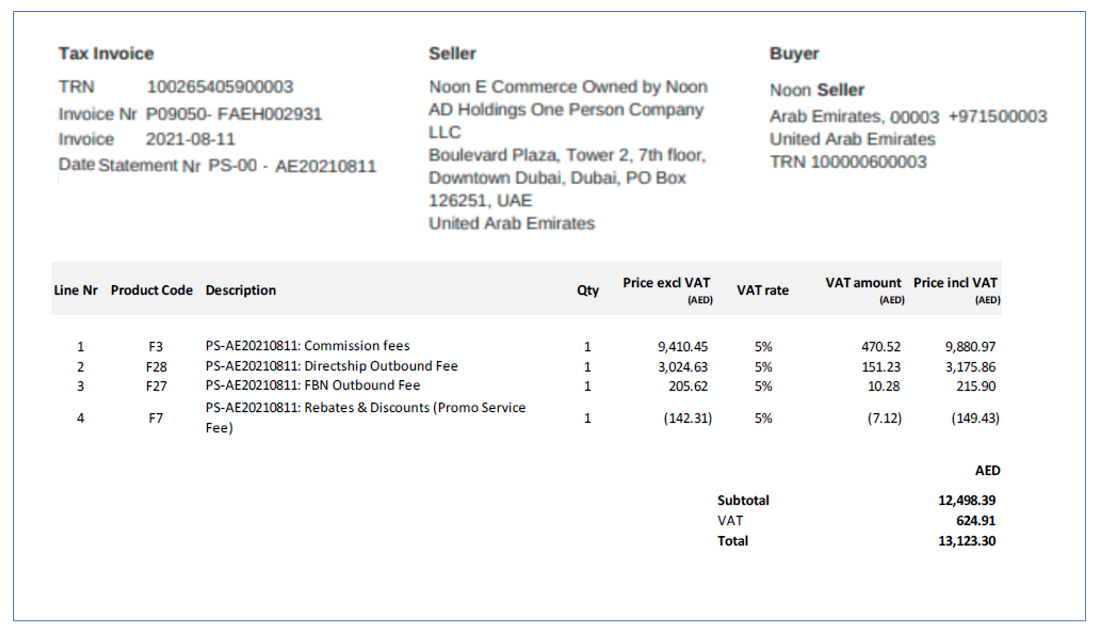Click the Description column header
Image resolution: width=1097 pixels, height=644 pixels.
[x=240, y=290]
